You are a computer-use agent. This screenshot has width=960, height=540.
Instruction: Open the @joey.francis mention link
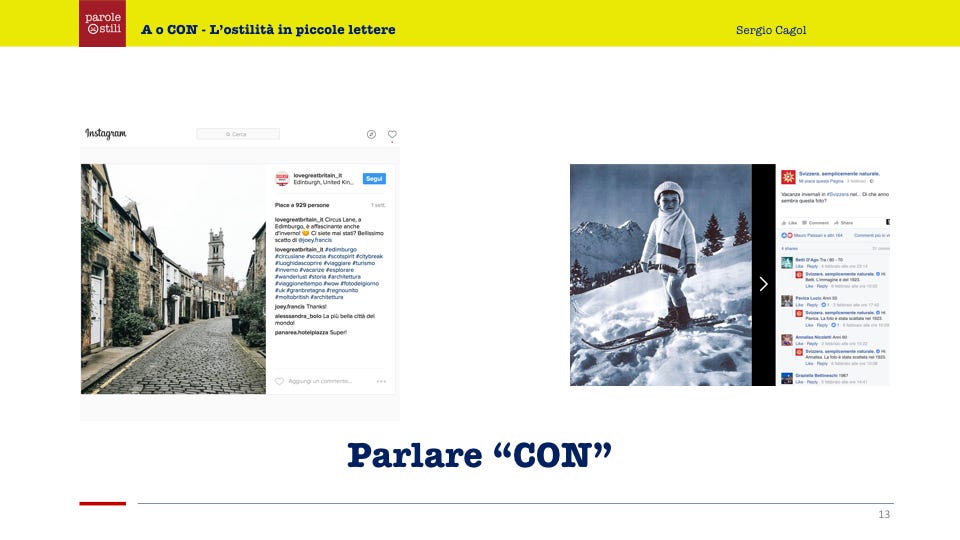pyautogui.click(x=315, y=240)
